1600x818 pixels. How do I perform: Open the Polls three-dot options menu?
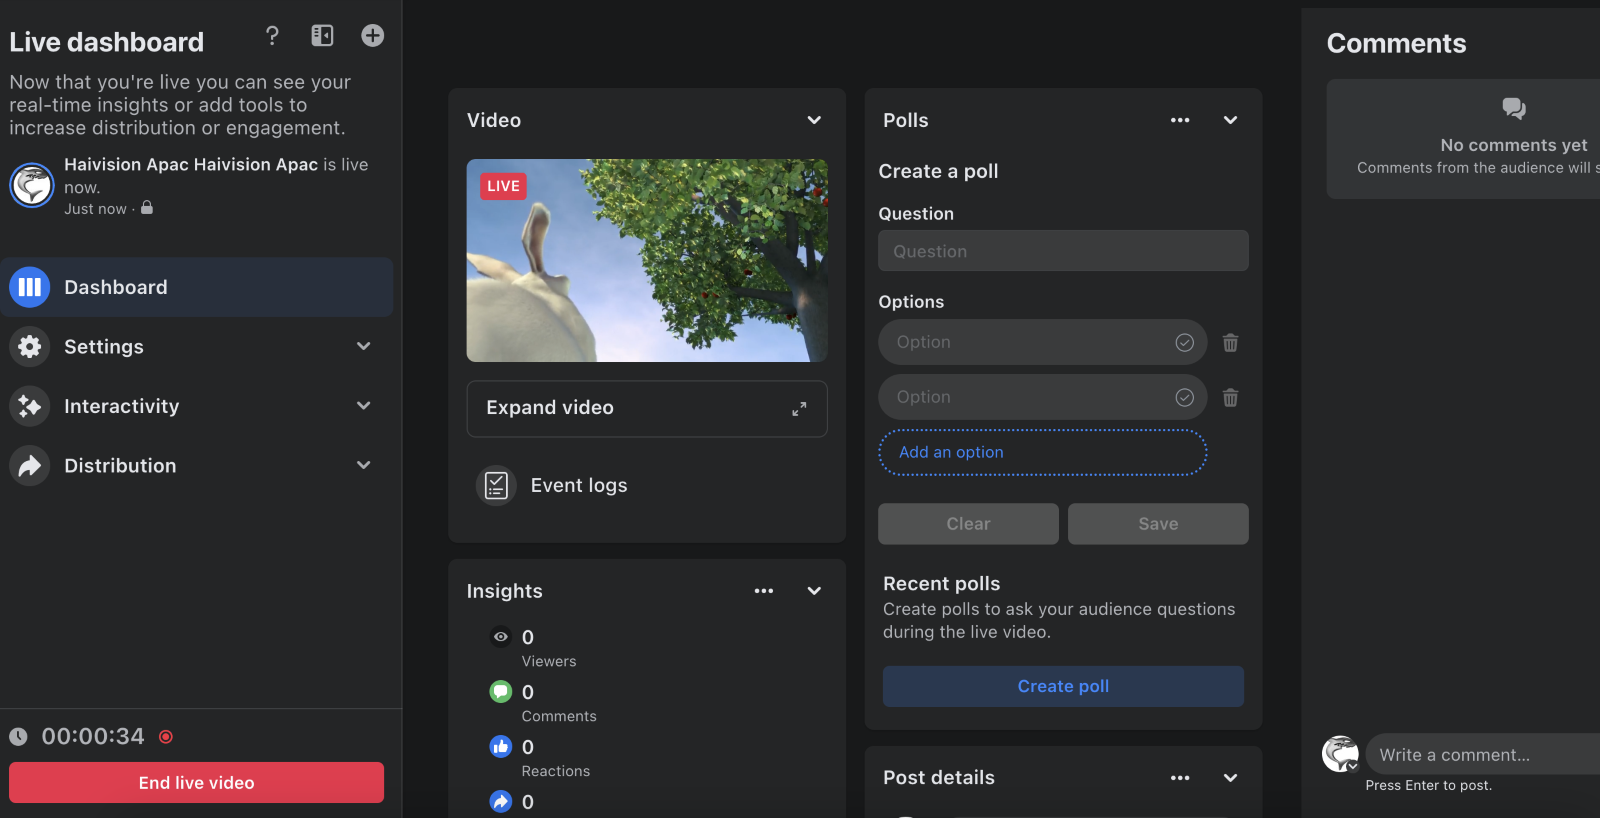(x=1180, y=120)
